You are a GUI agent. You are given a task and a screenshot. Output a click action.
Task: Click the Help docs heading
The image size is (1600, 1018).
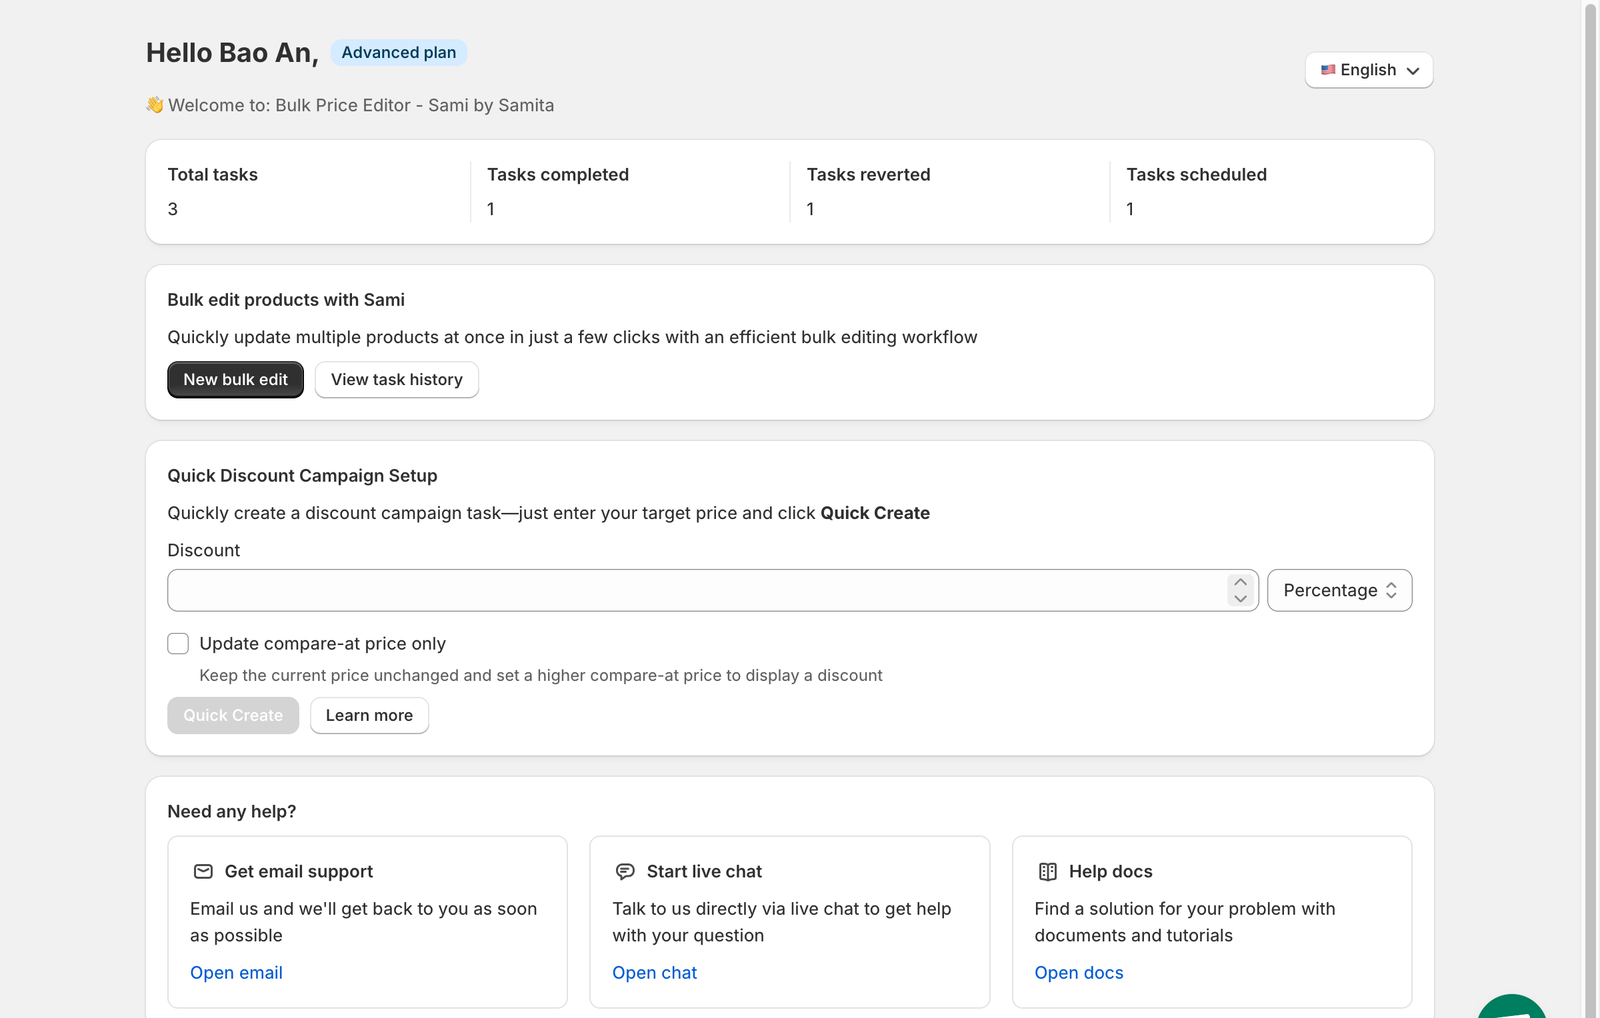click(1110, 872)
